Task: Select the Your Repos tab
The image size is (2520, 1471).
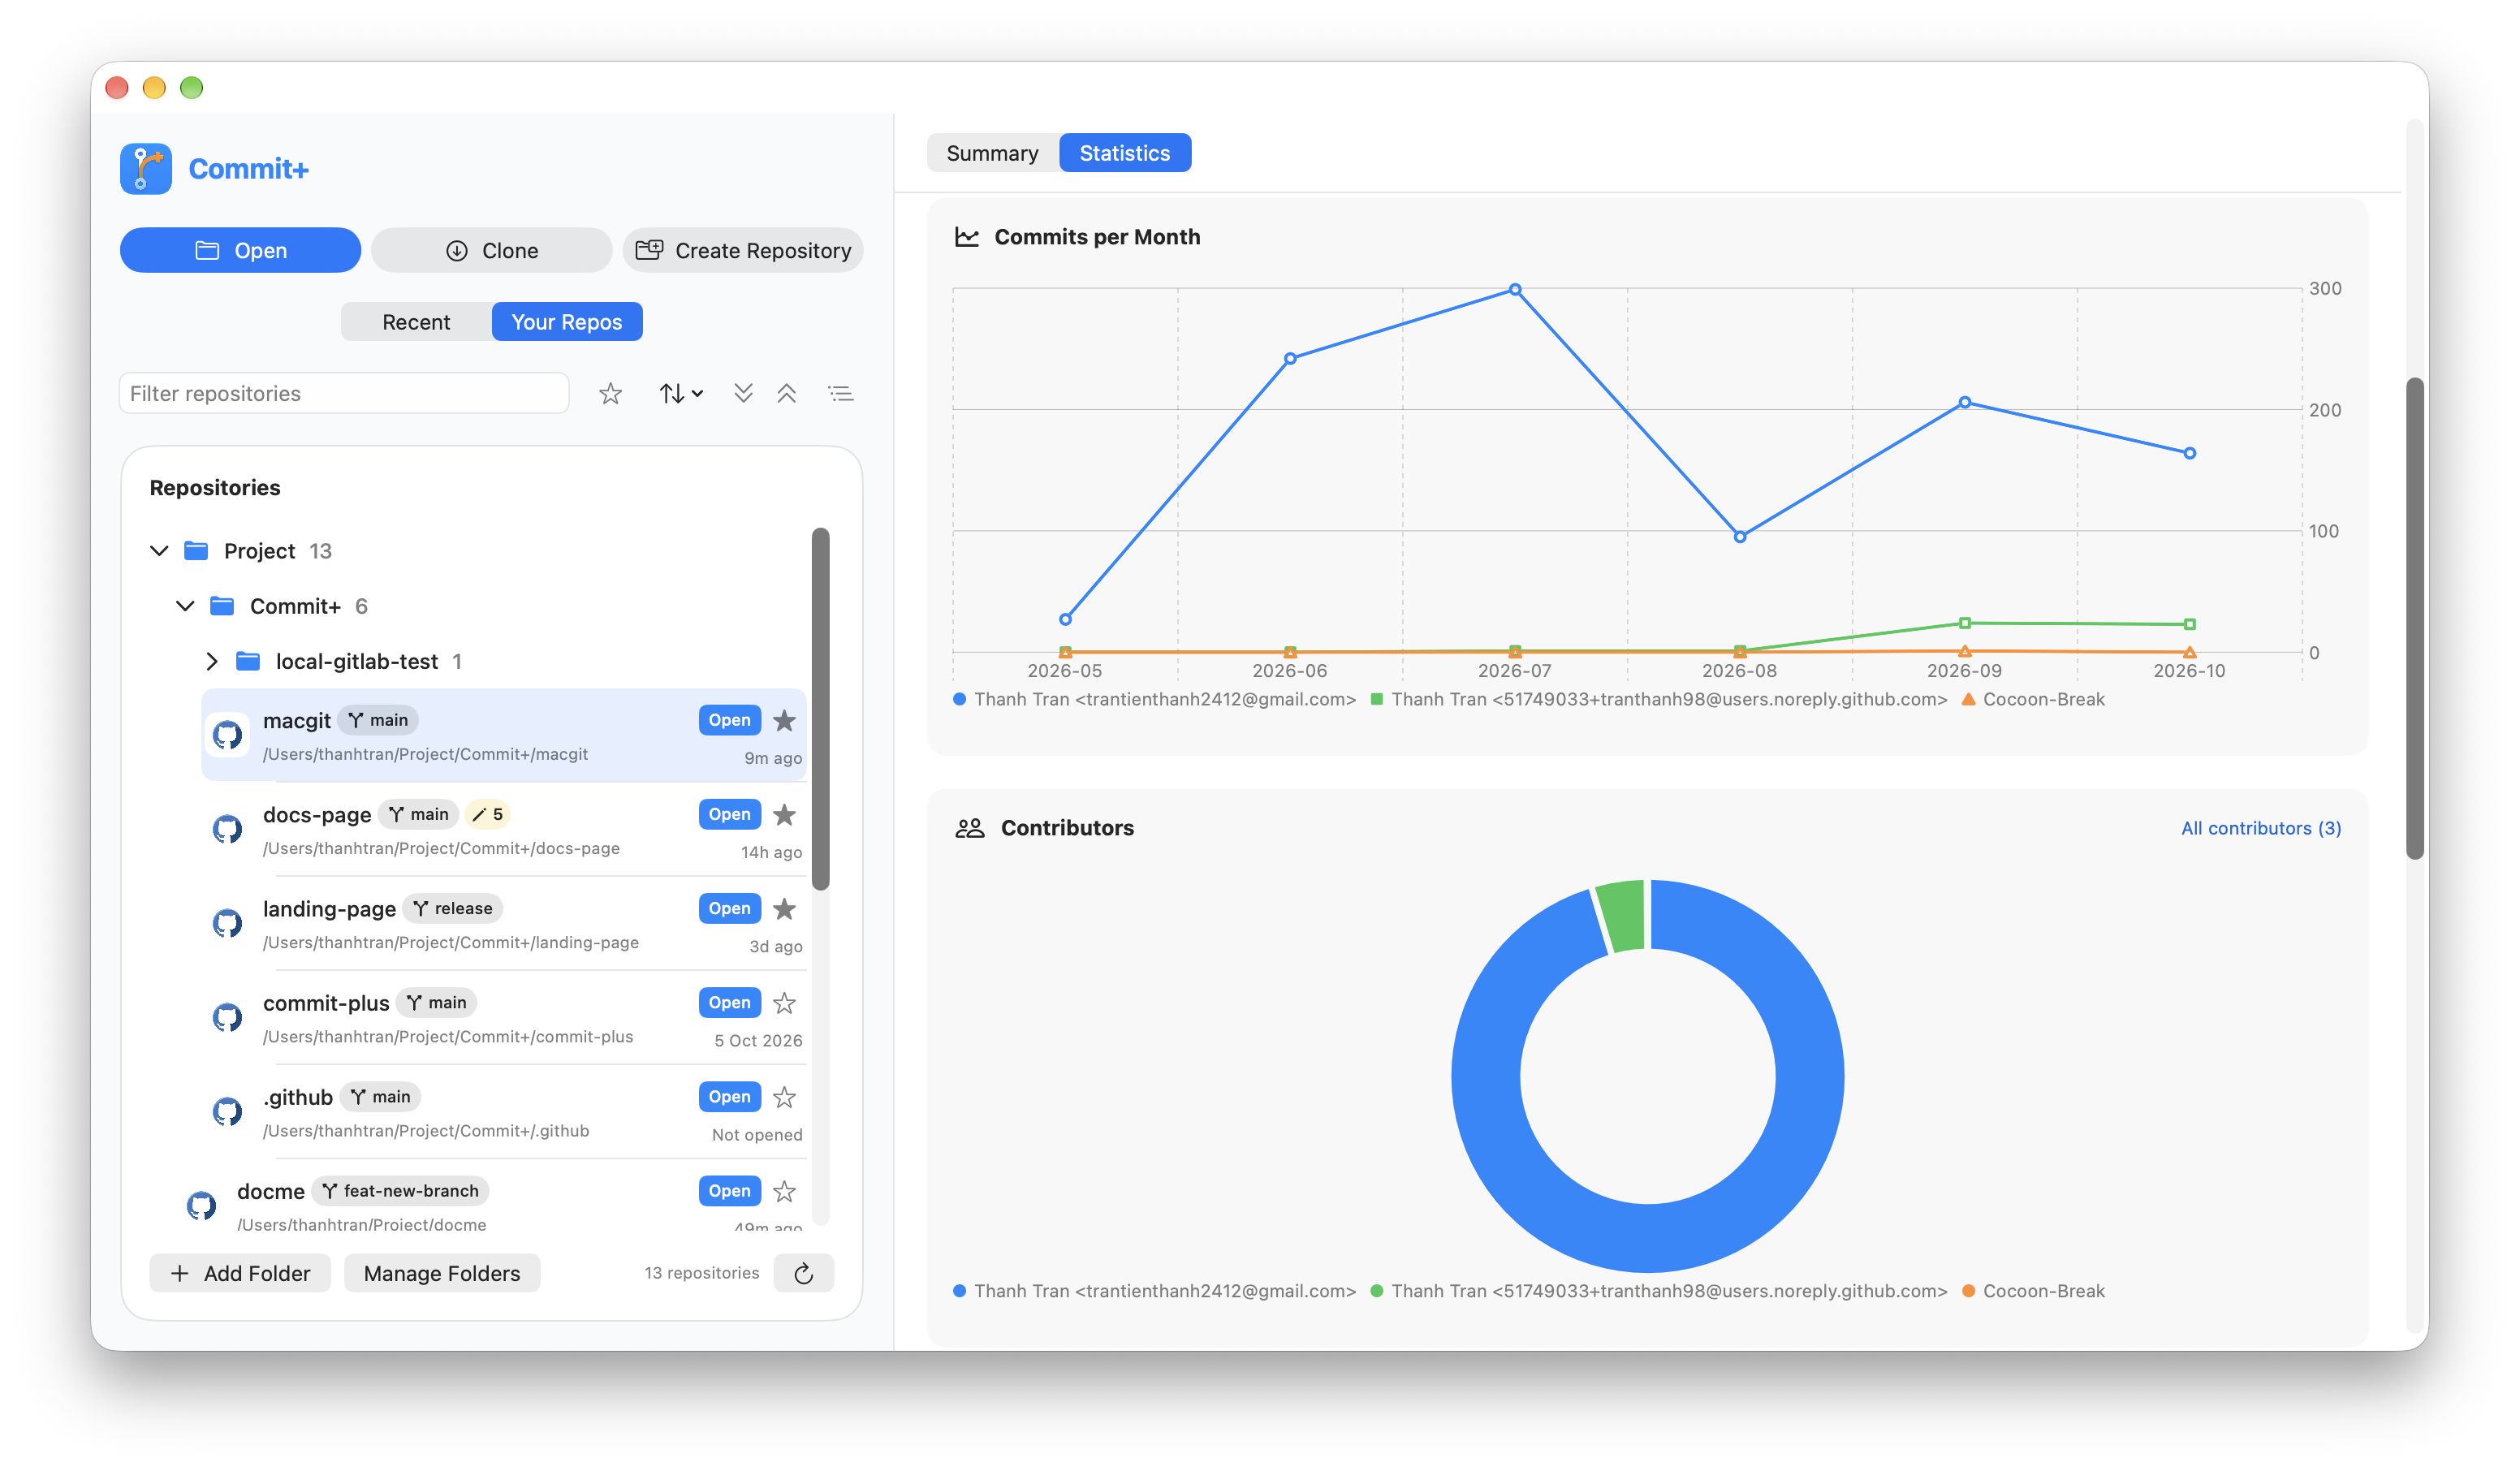Action: pos(567,322)
